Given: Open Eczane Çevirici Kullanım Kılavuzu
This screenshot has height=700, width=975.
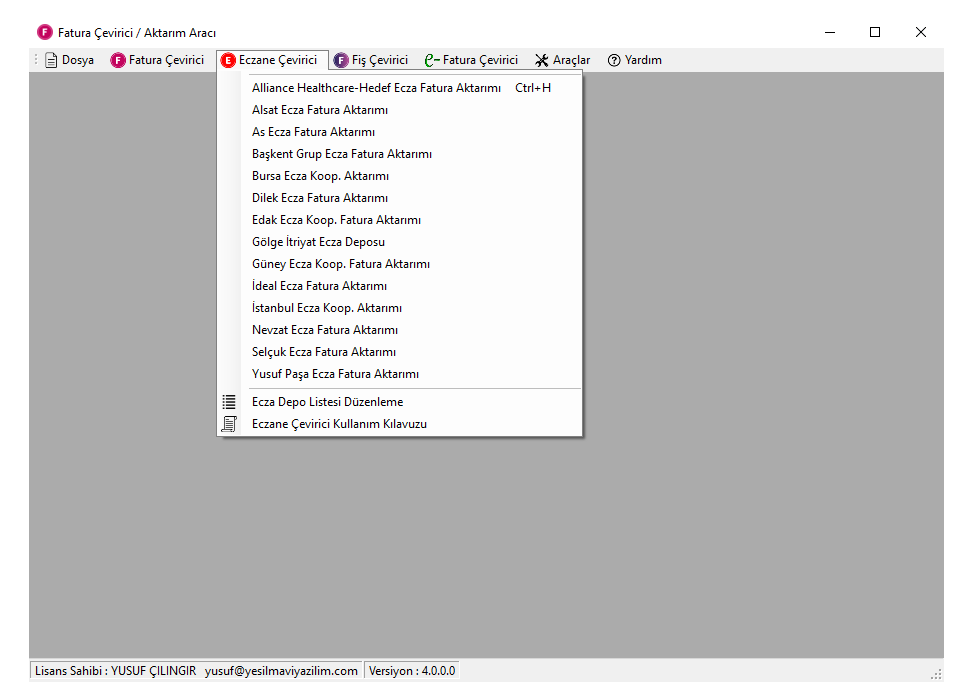Looking at the screenshot, I should 400,424.
